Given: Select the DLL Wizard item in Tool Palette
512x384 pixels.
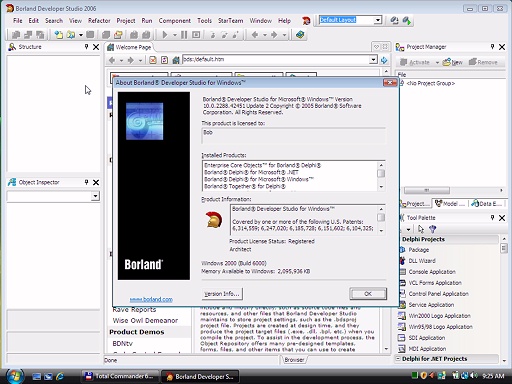Looking at the screenshot, I should click(422, 261).
